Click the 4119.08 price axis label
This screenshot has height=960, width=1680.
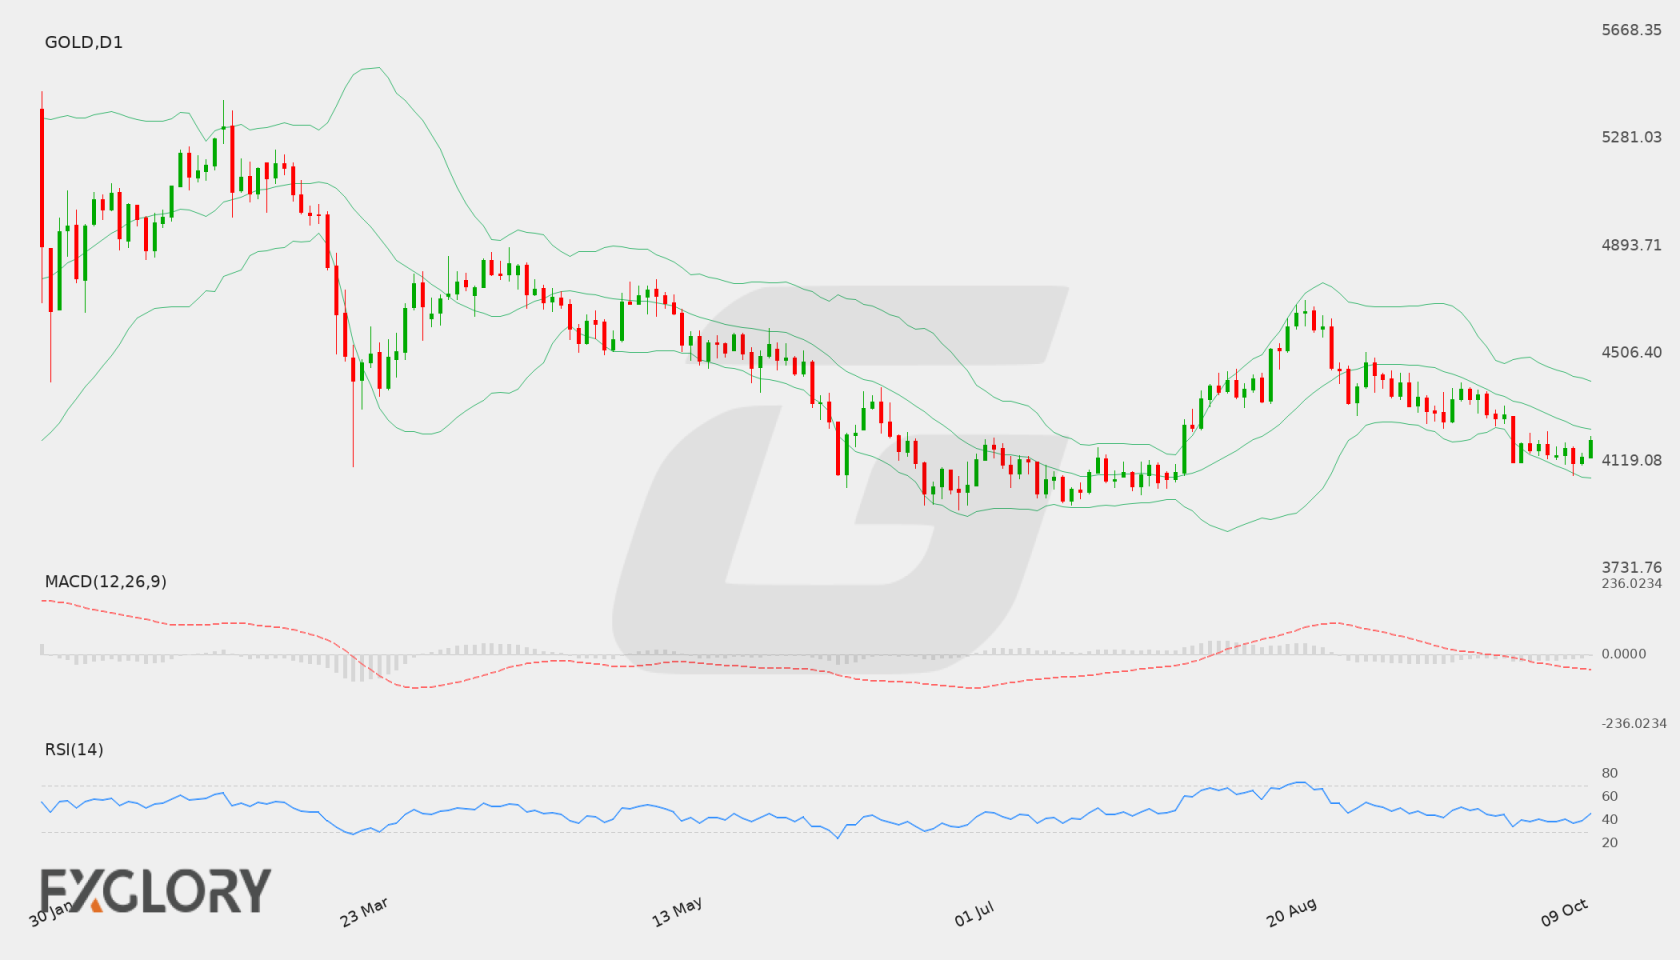click(1631, 460)
